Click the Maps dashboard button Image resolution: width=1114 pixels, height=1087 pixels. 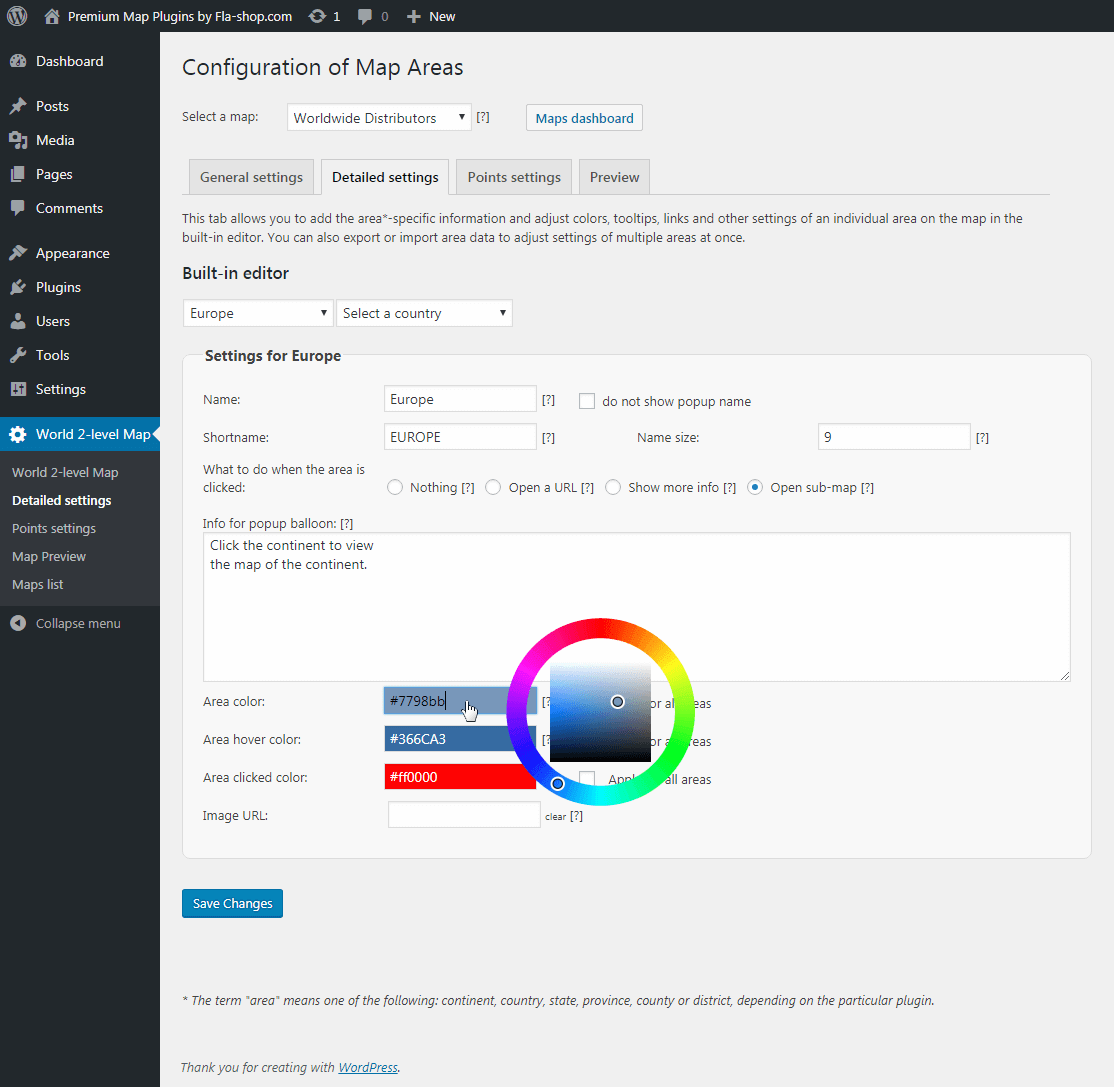click(585, 118)
